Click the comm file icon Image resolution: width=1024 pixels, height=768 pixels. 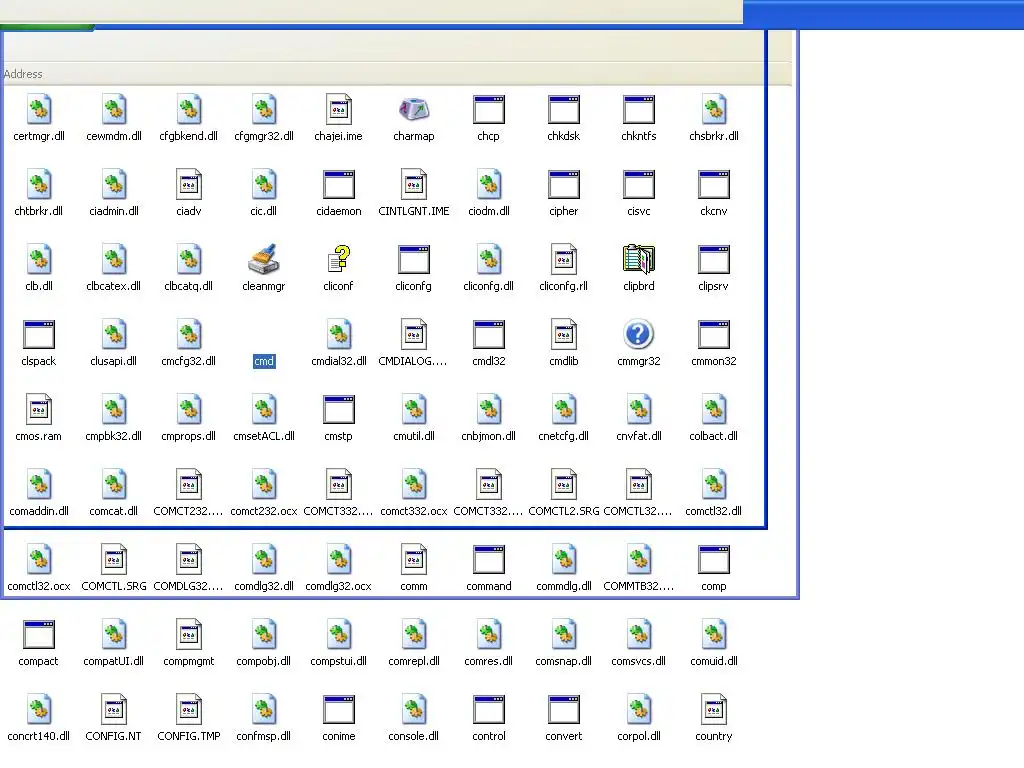click(413, 560)
